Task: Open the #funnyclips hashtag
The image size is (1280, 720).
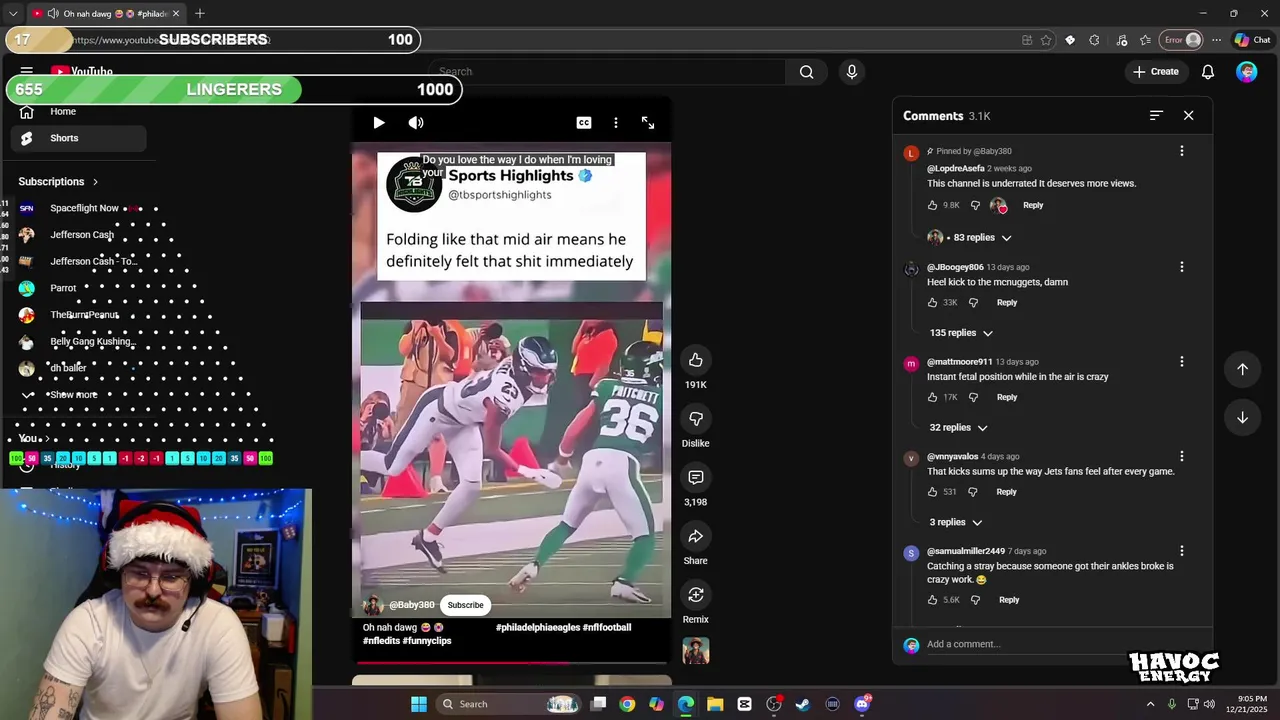Action: (x=427, y=641)
